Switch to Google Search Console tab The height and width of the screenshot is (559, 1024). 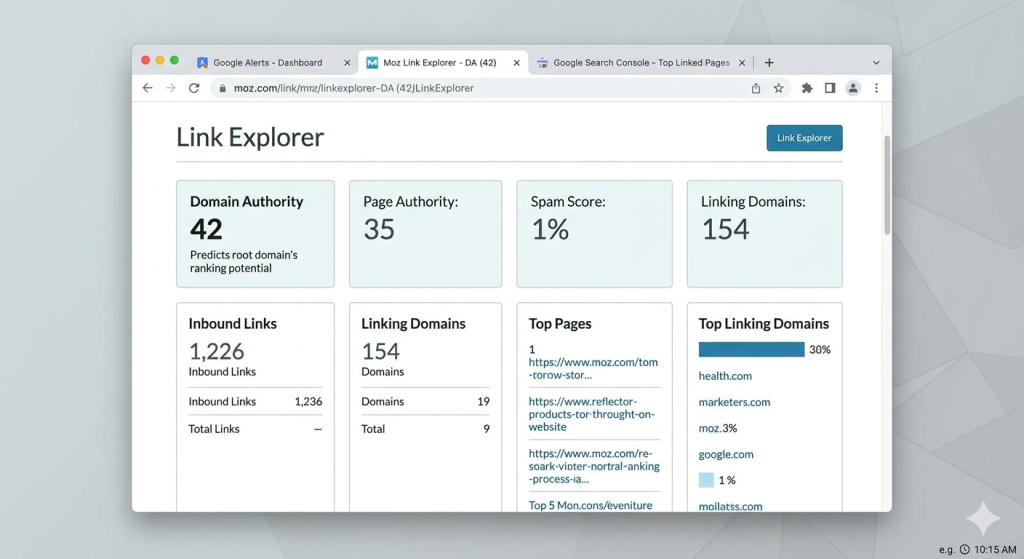tap(640, 62)
